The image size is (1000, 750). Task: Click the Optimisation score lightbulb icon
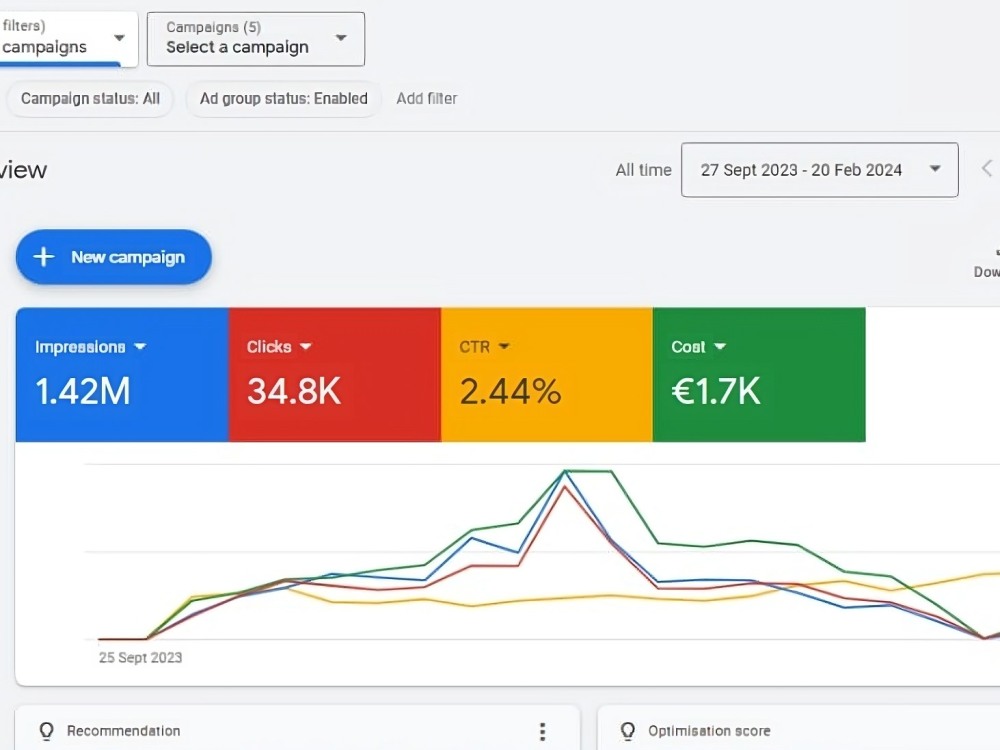tap(628, 731)
